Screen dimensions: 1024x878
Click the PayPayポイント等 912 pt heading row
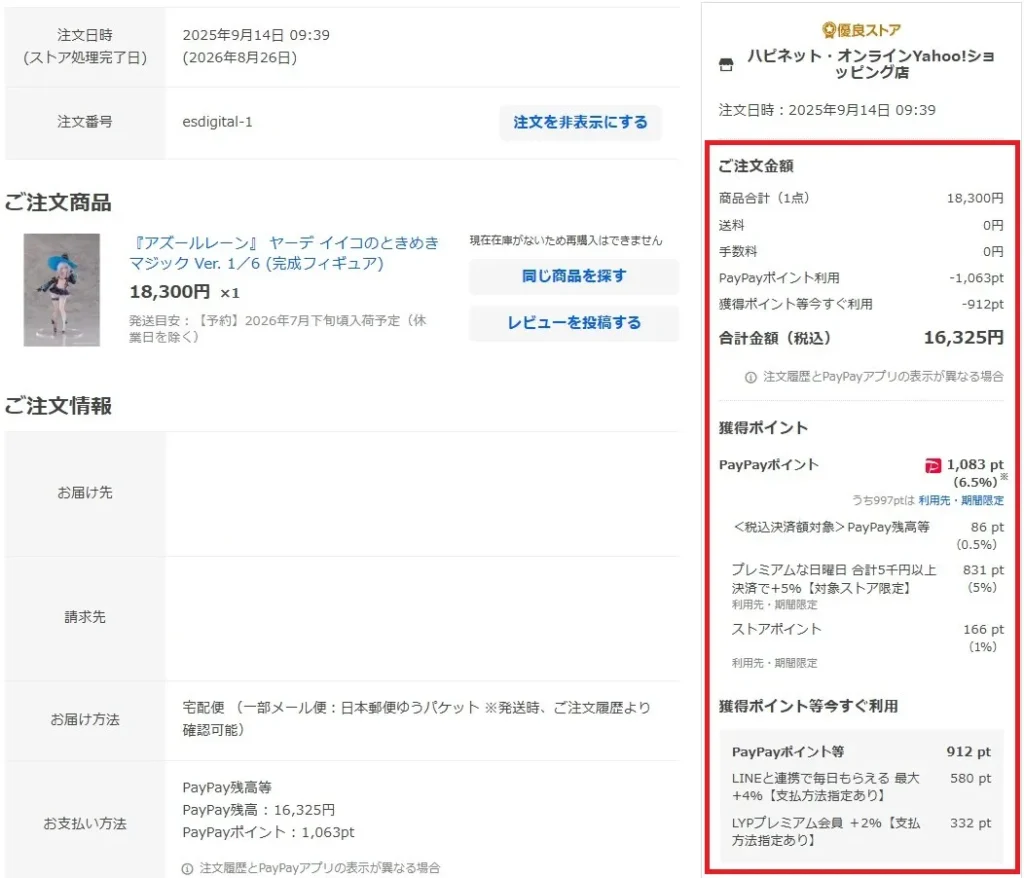click(861, 752)
